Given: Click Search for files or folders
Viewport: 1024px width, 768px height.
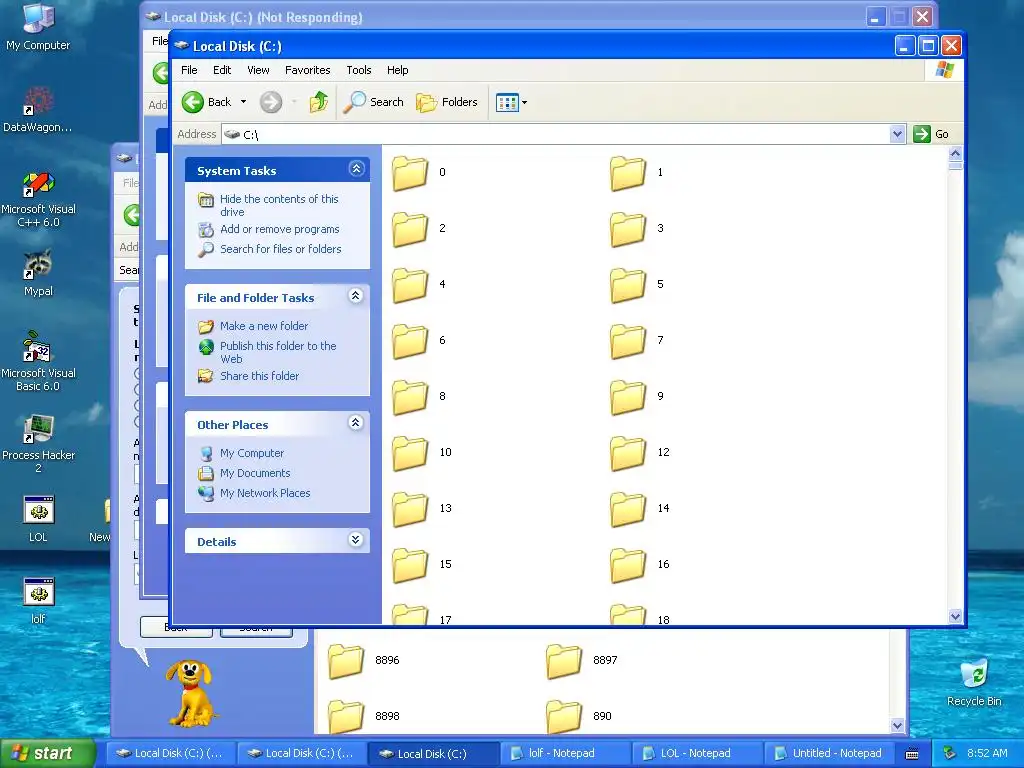Looking at the screenshot, I should 281,249.
